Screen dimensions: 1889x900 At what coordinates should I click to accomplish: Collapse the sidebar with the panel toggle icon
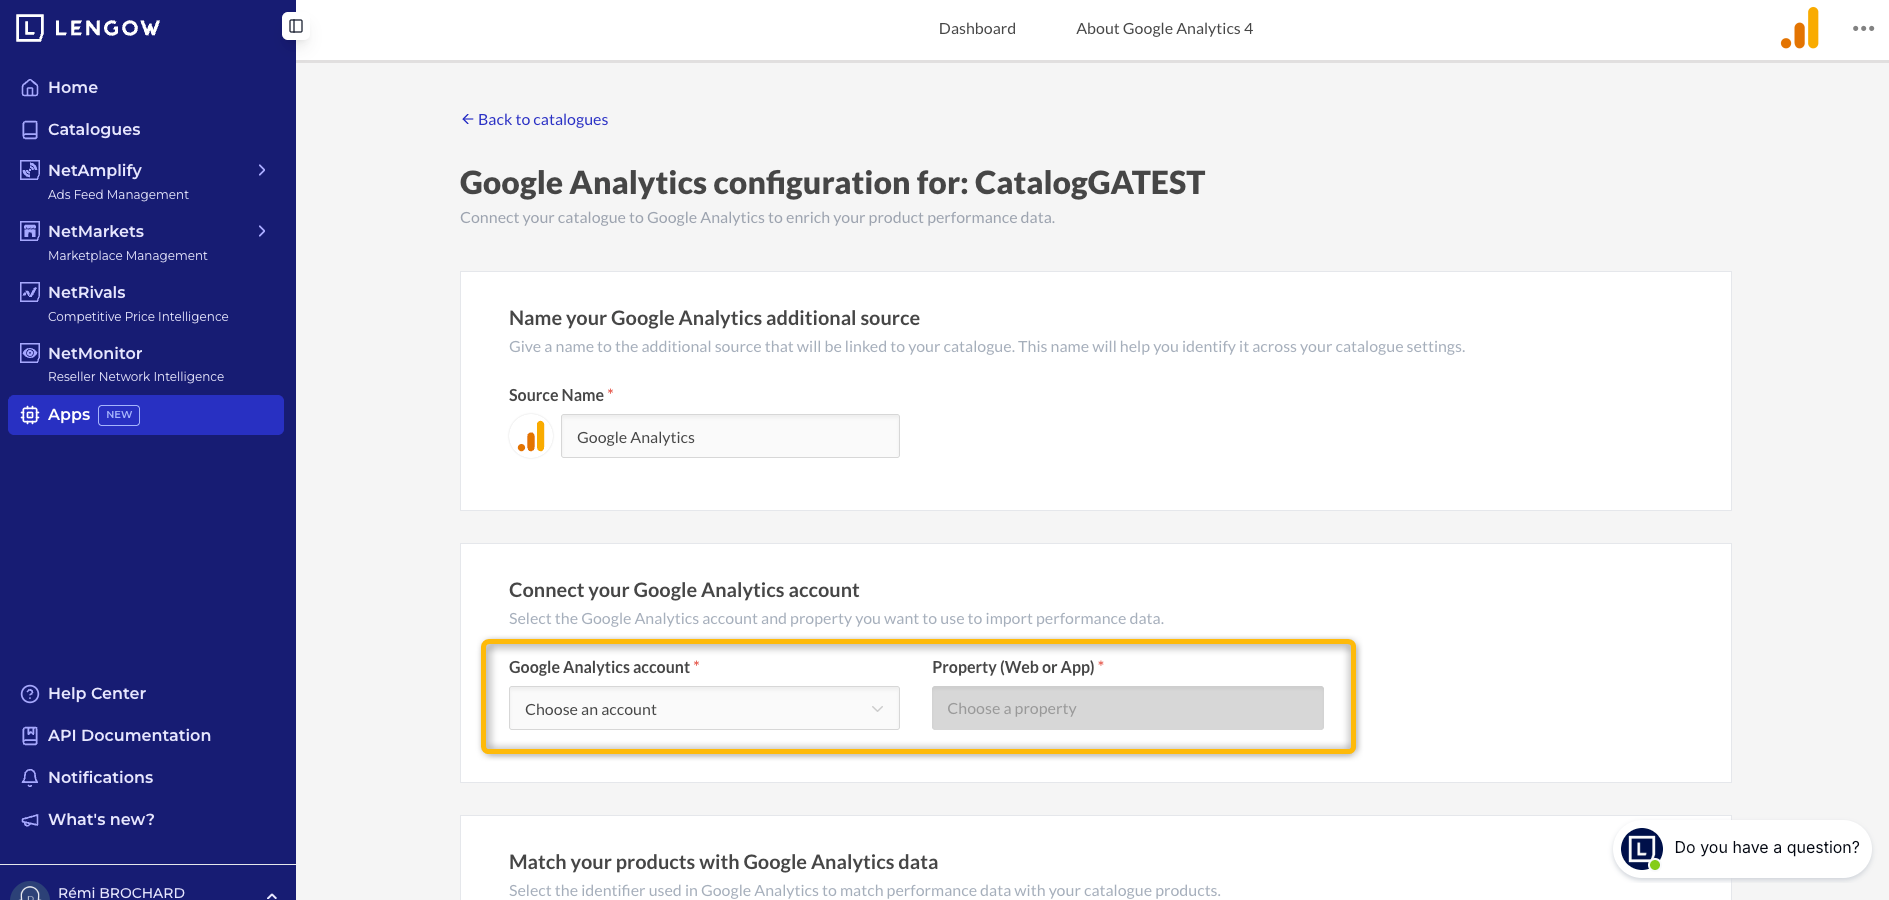pyautogui.click(x=296, y=27)
